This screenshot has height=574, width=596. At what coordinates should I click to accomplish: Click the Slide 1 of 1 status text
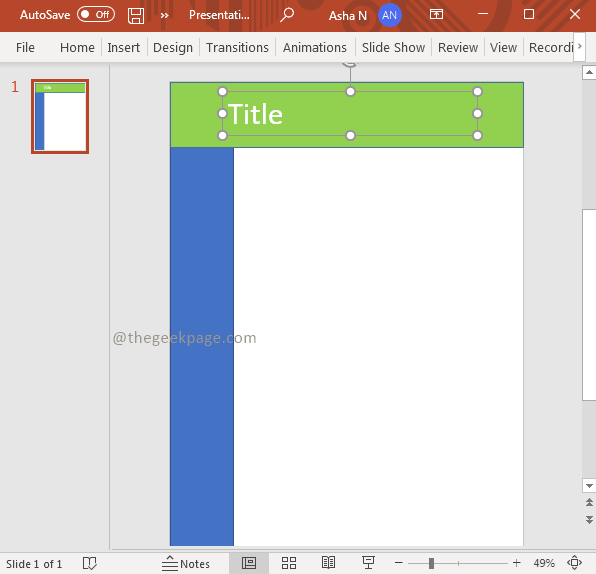point(34,564)
